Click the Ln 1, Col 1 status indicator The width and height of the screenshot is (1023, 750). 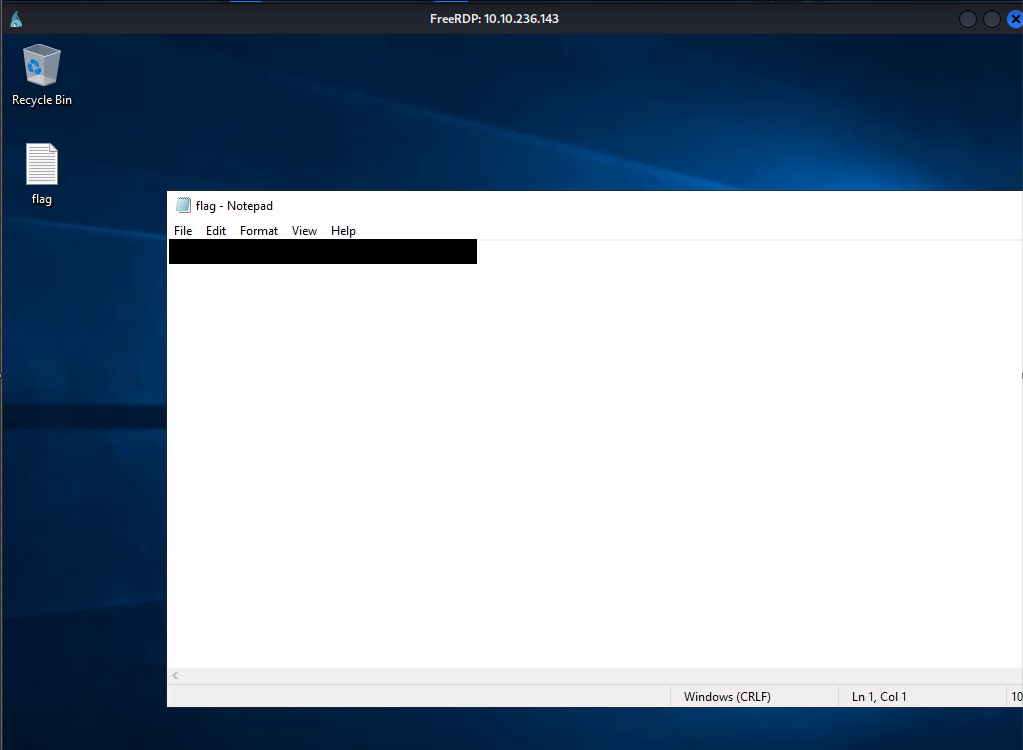[879, 697]
